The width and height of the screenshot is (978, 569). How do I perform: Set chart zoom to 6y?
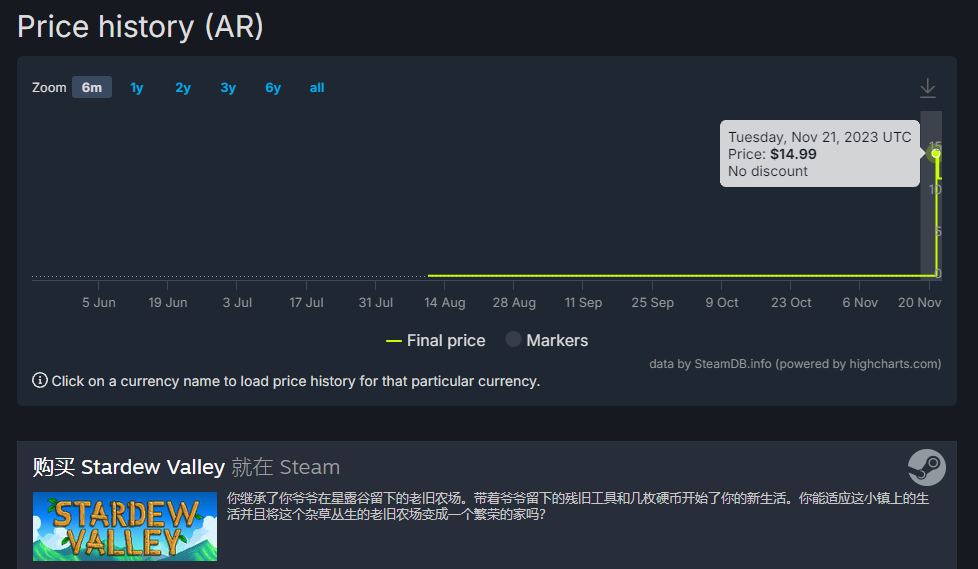[x=273, y=87]
